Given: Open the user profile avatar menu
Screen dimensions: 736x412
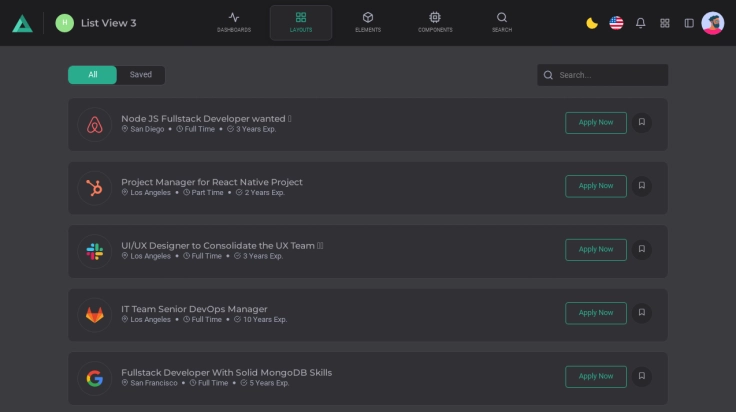Looking at the screenshot, I should click(x=713, y=23).
